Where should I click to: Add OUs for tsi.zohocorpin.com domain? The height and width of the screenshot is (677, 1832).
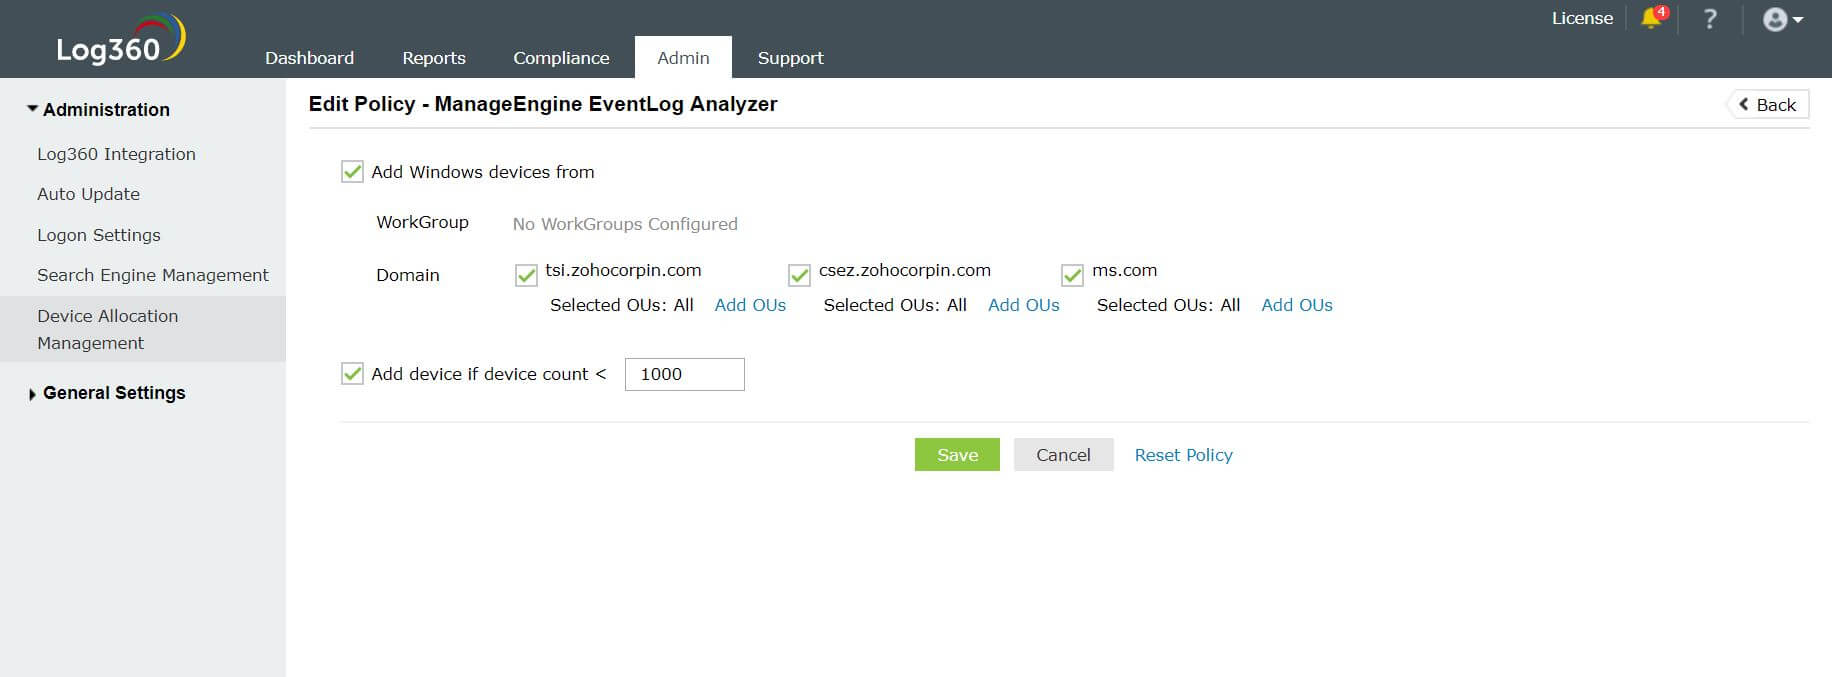750,305
